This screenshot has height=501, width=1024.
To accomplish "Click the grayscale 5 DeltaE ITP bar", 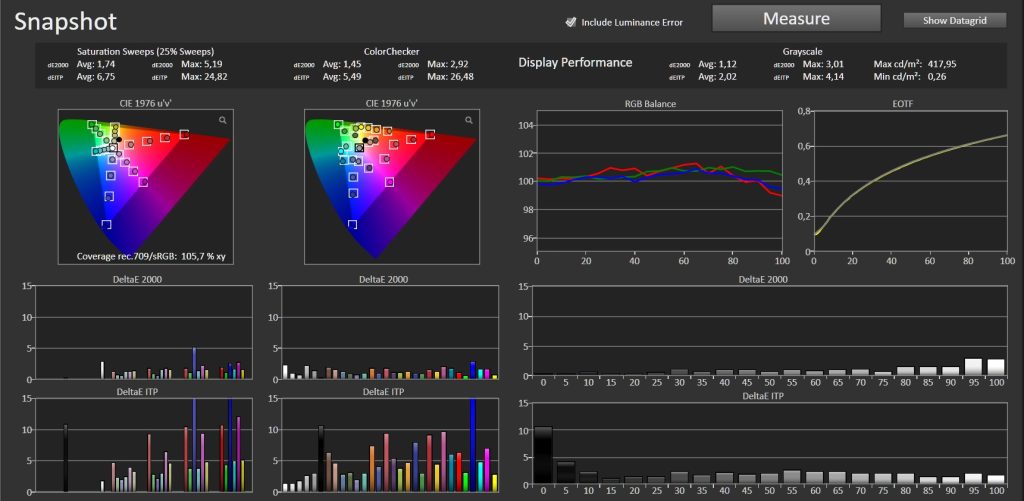I will click(566, 473).
